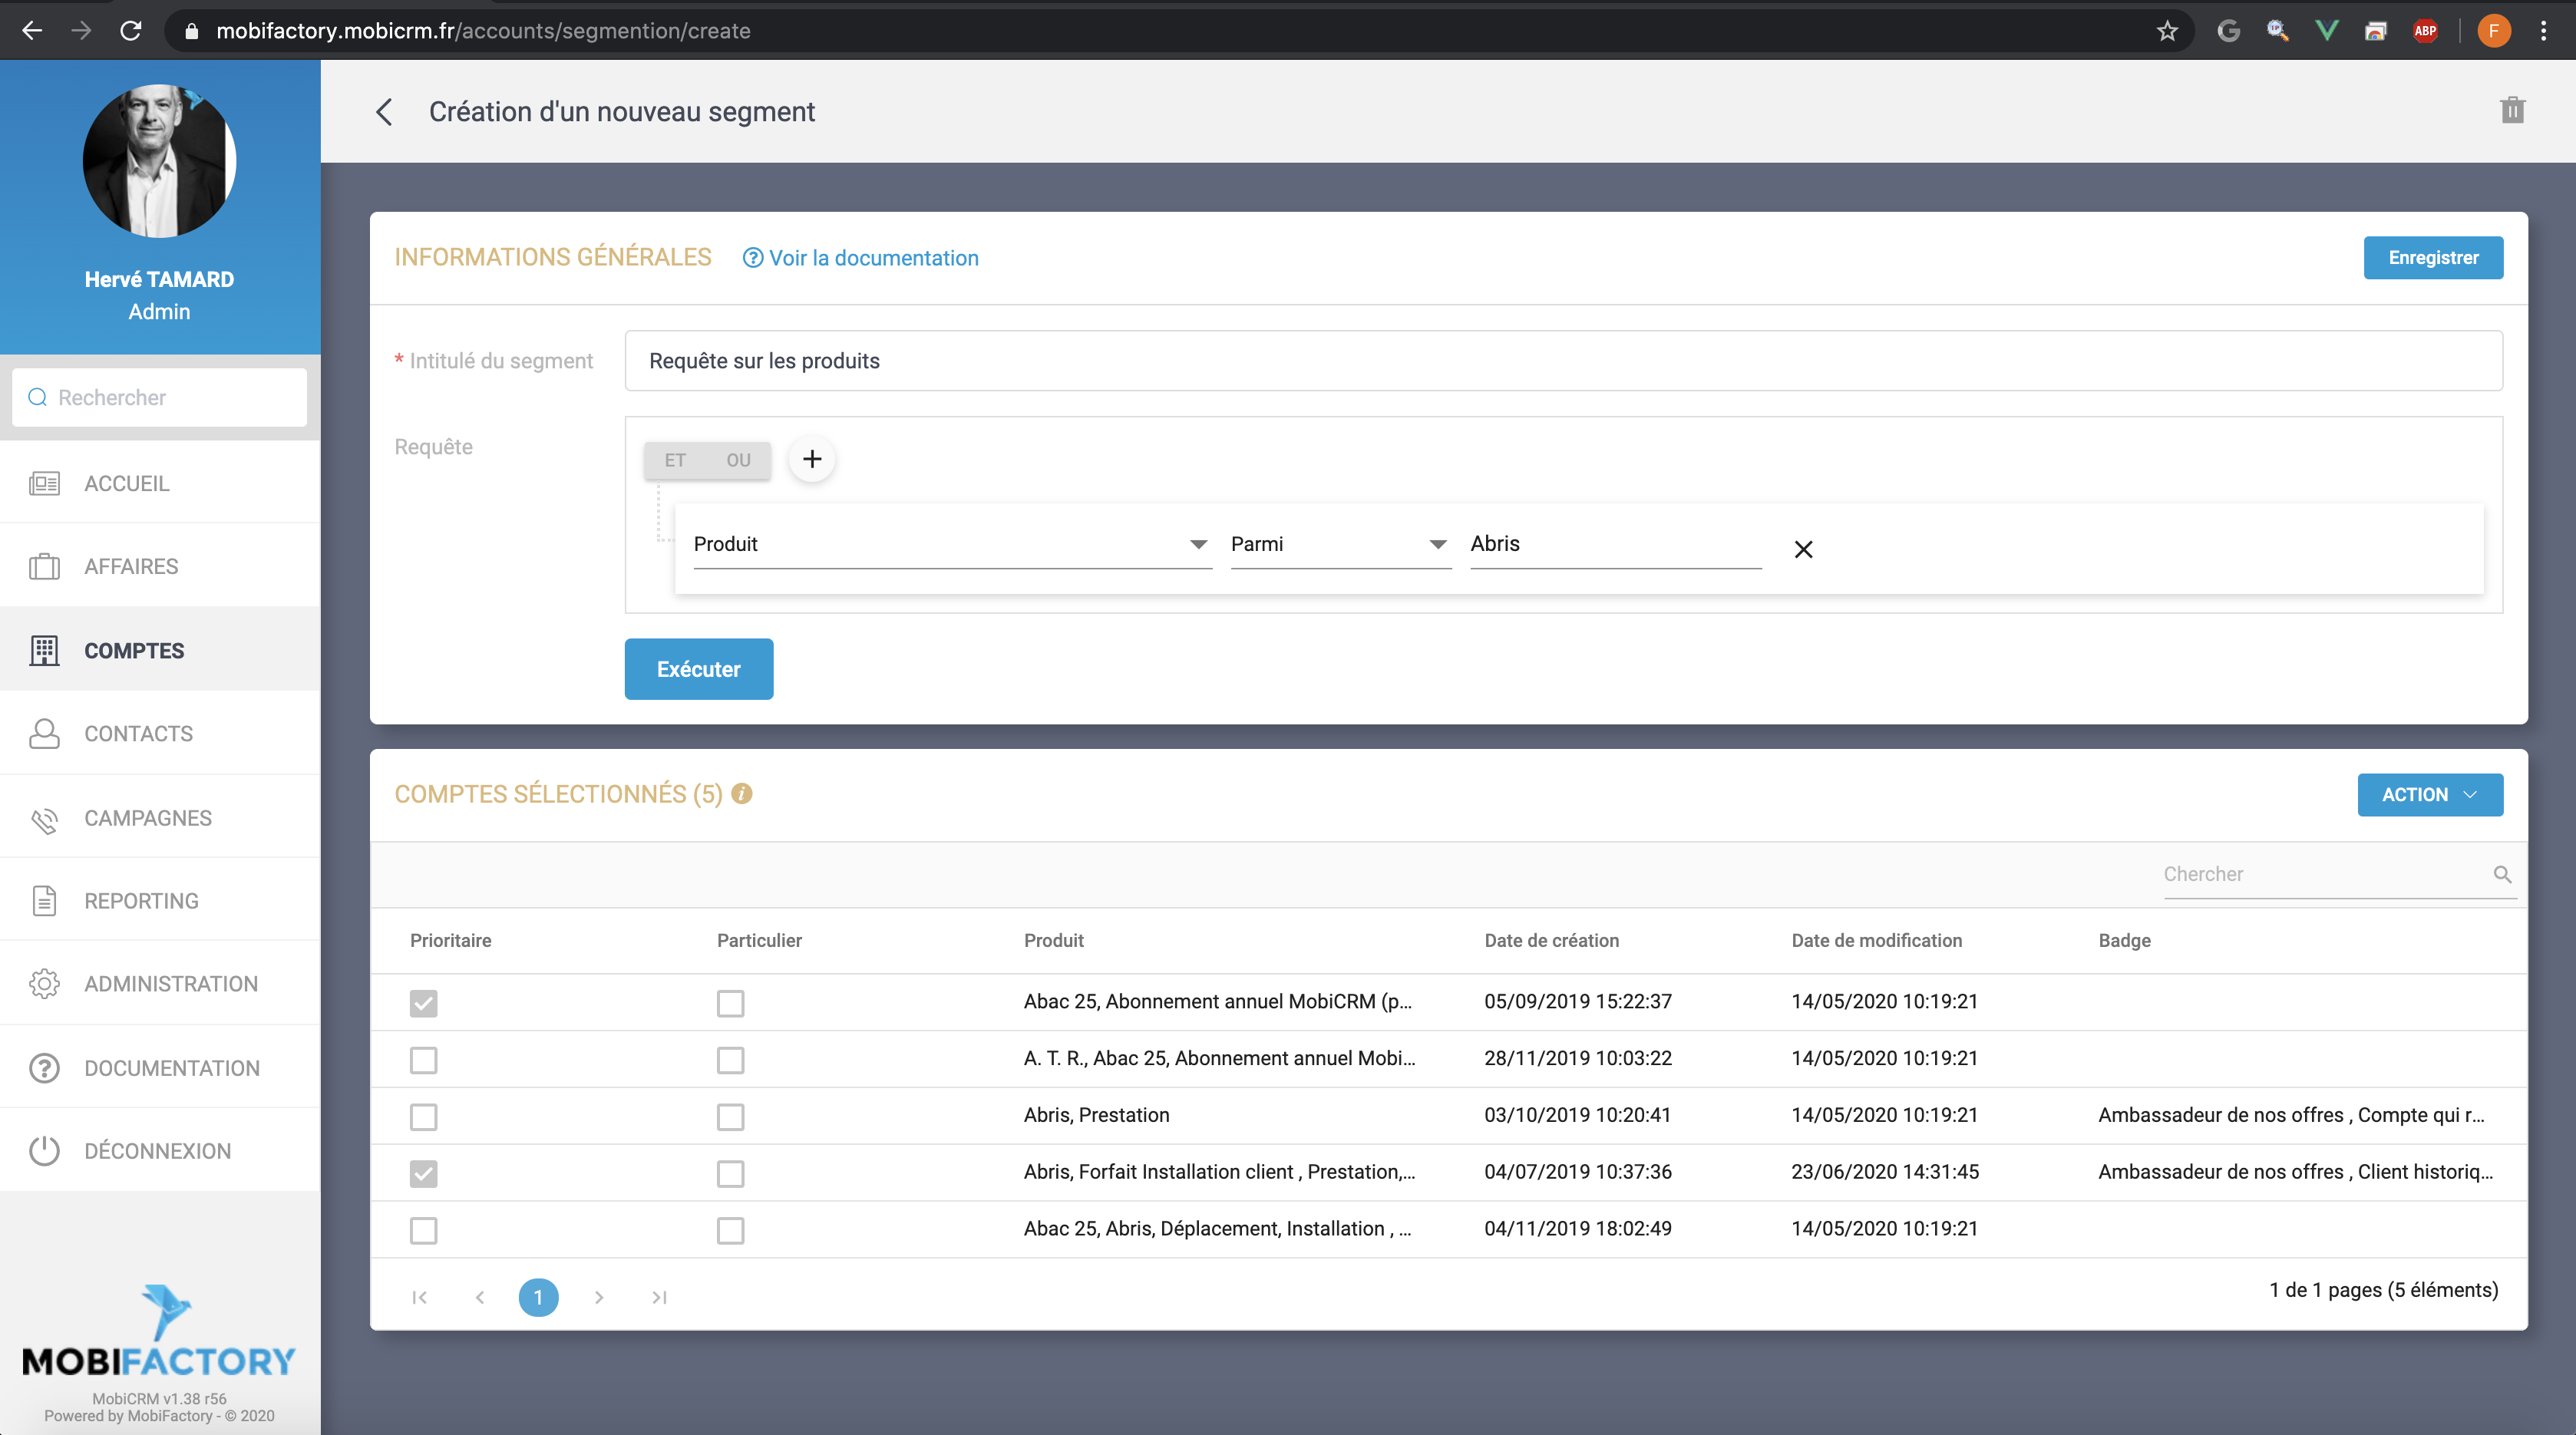
Task: Navigate to CAMPAGNES sidebar item
Action: point(147,818)
